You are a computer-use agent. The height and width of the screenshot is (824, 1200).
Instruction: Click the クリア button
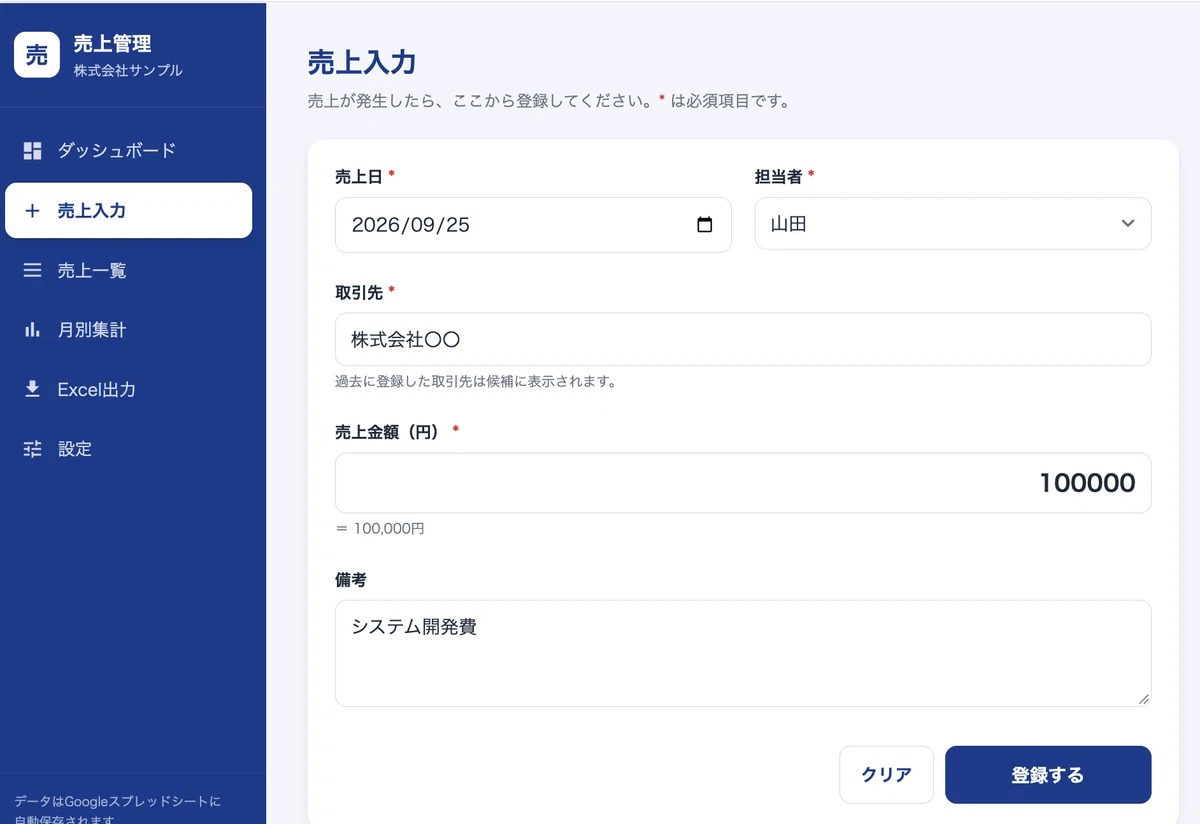click(x=886, y=775)
